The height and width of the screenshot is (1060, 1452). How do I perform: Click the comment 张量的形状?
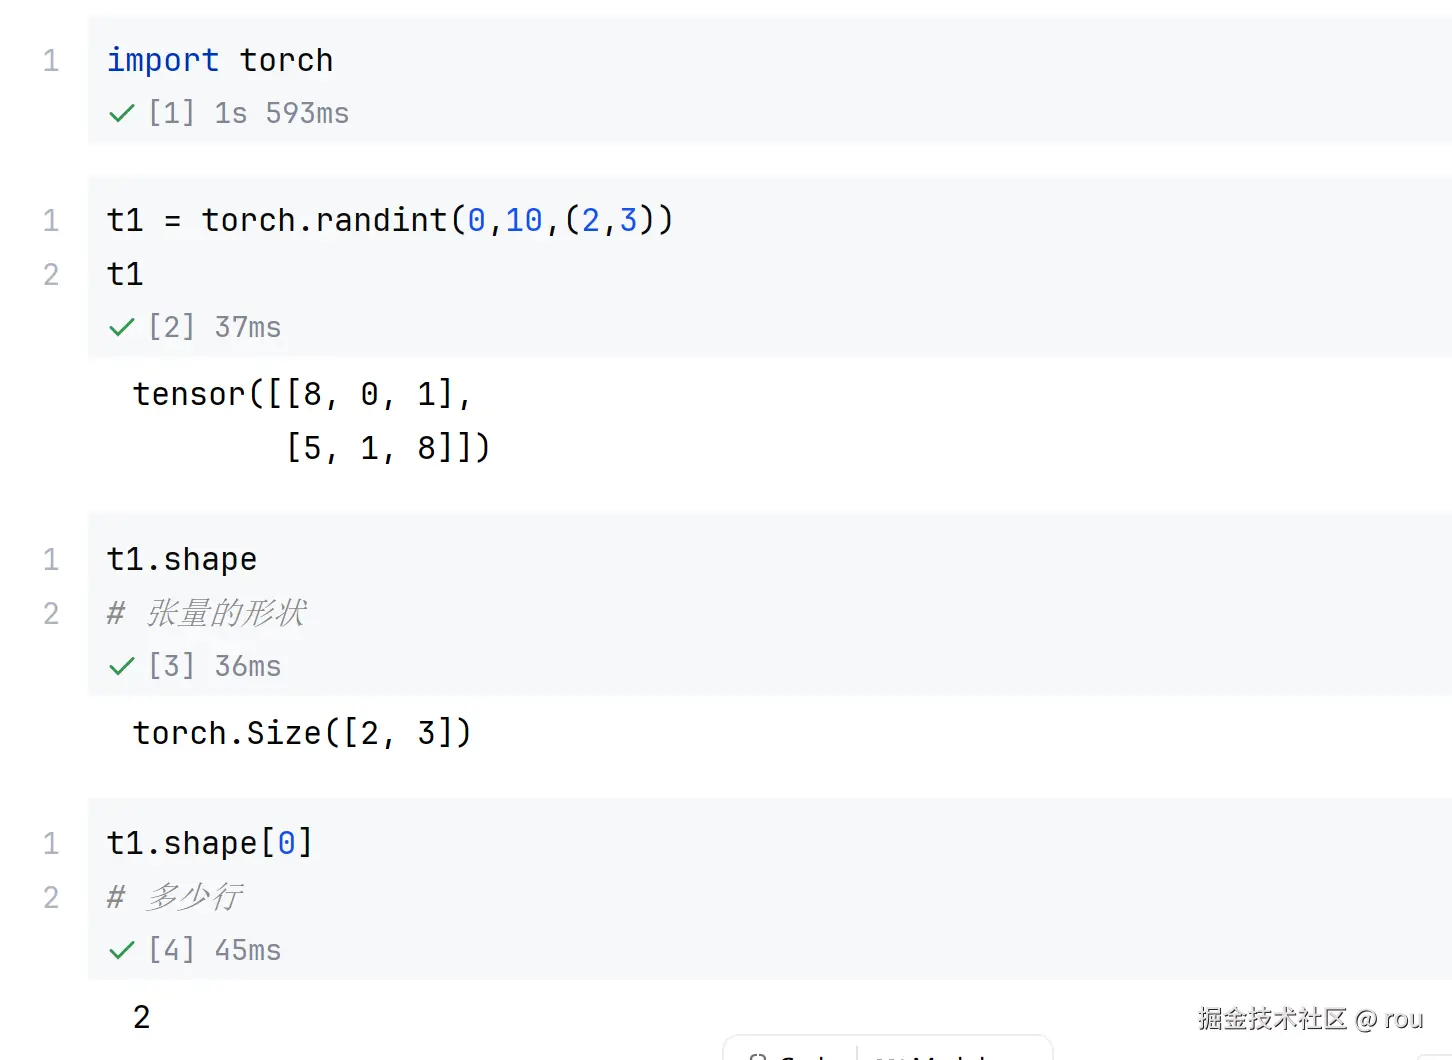click(x=226, y=613)
